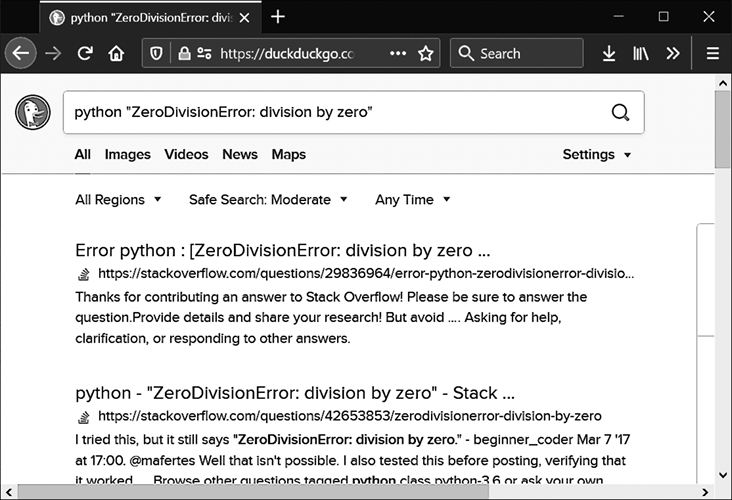This screenshot has height=500, width=732.
Task: Click the DuckDuckGo search query field
Action: click(330, 113)
